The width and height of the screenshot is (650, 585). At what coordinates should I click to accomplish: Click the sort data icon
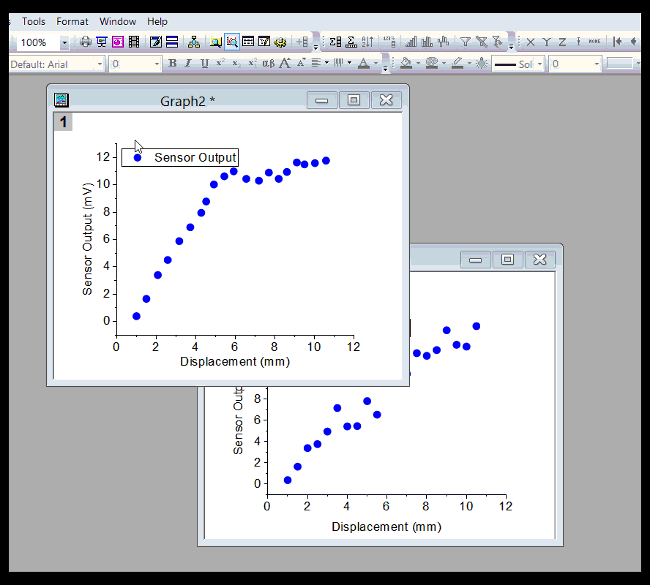pos(369,42)
